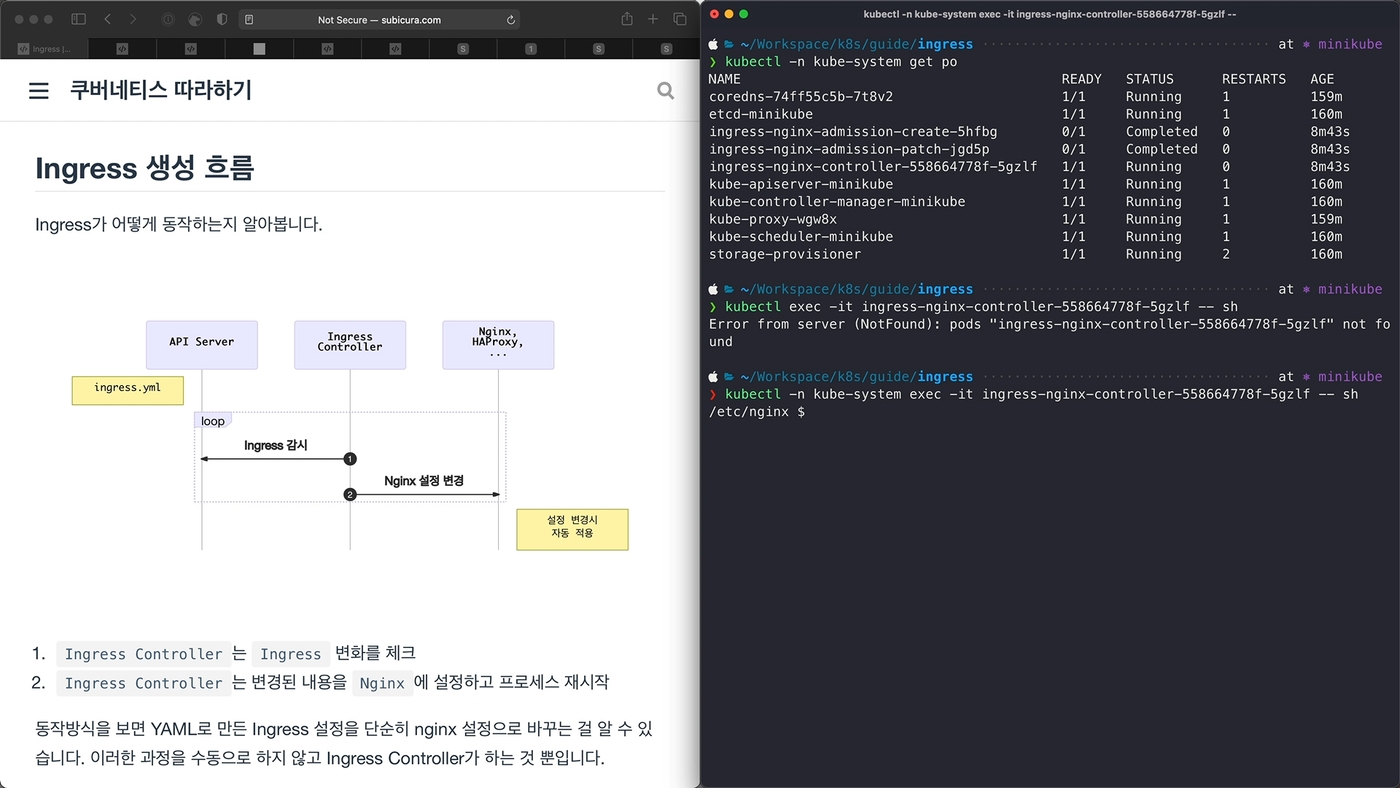Click the Ingress Controller box in the diagram
Viewport: 1400px width, 788px height.
tap(350, 345)
